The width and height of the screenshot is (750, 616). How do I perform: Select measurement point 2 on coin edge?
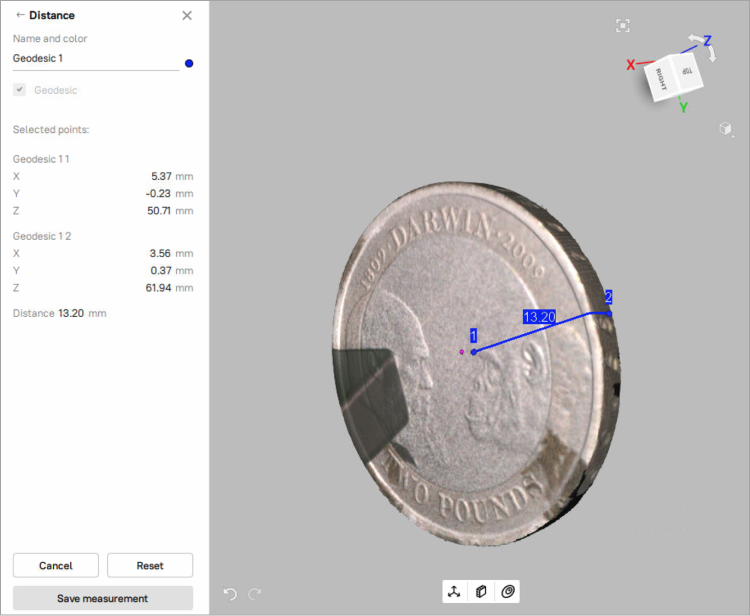pos(608,314)
